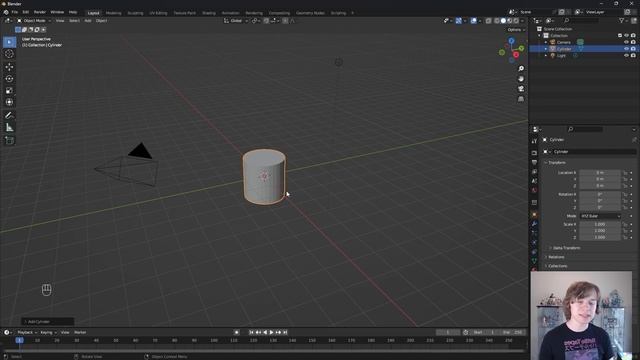Viewport: 640px width, 360px height.
Task: Open the Output properties tab
Action: point(534,162)
